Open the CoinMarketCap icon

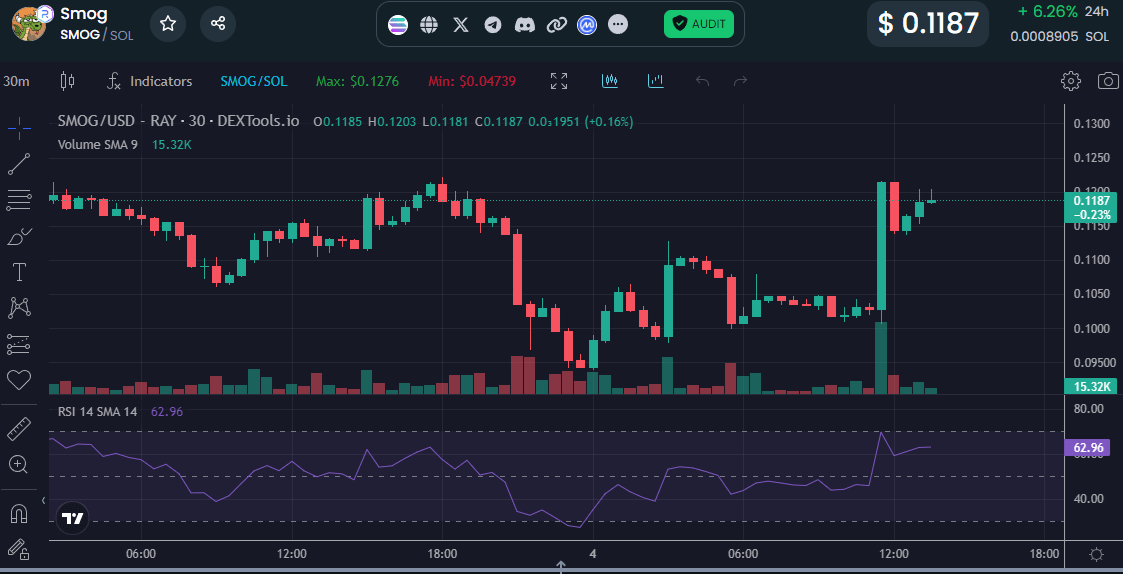(x=587, y=24)
